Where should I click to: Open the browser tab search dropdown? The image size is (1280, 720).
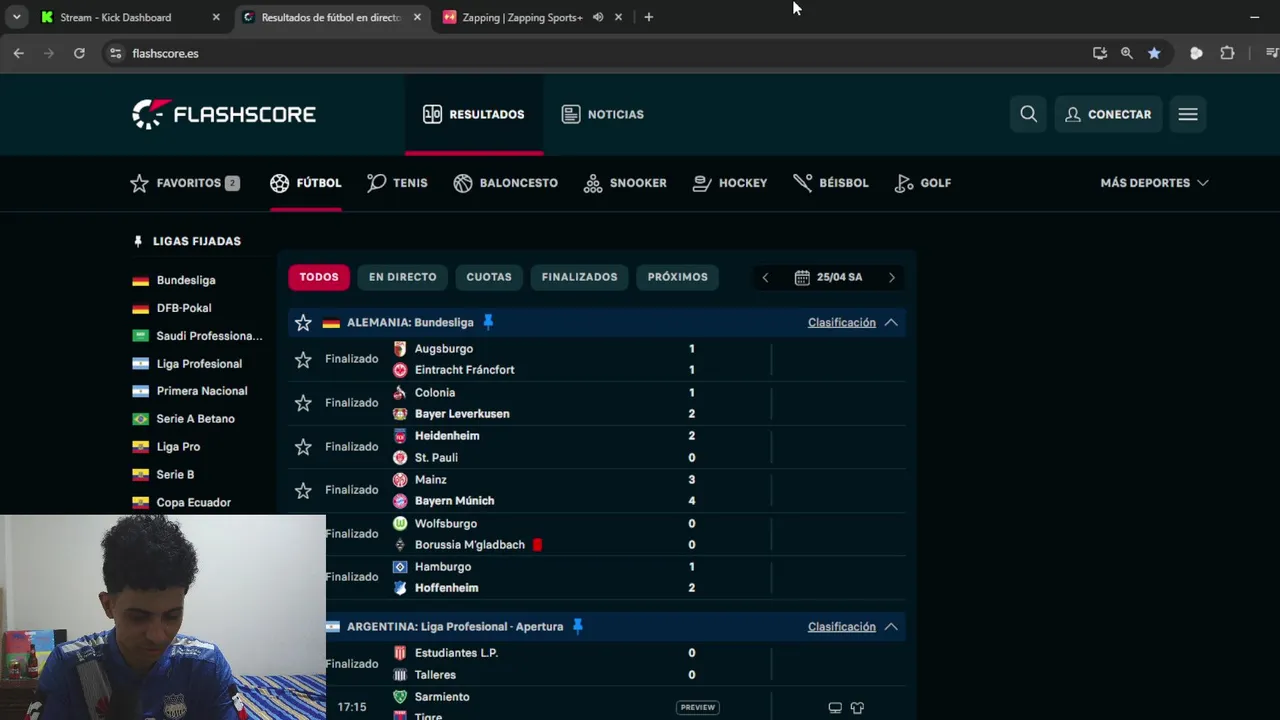(x=17, y=17)
